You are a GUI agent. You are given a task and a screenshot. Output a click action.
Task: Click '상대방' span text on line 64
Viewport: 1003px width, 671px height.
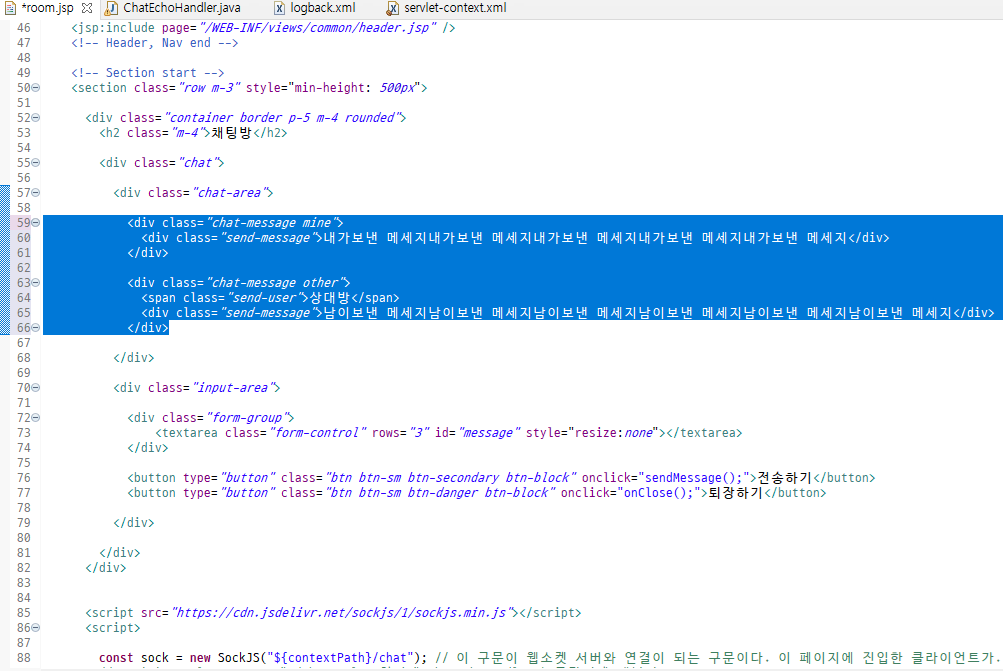coord(329,298)
